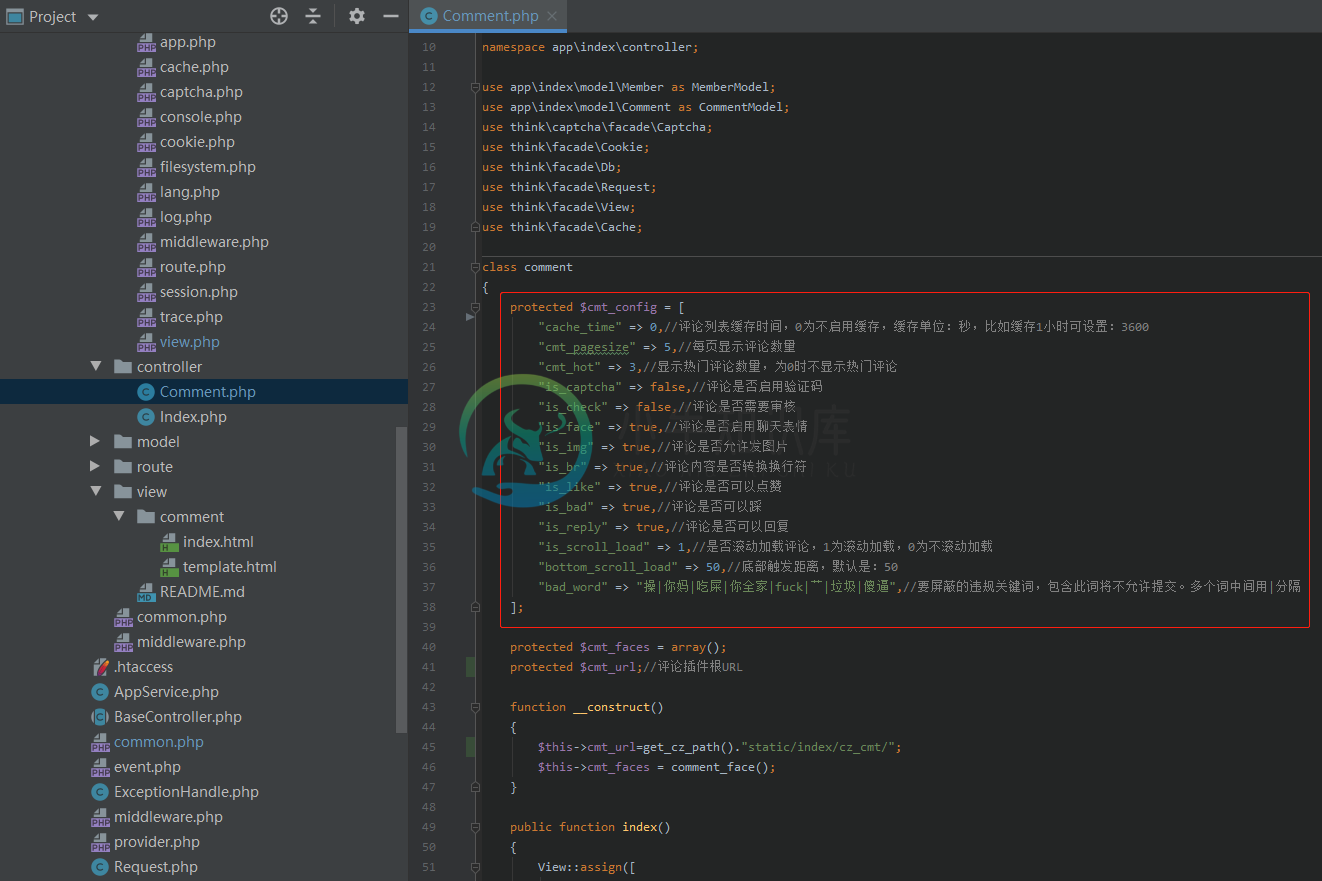Expand the model folder

[x=95, y=442]
